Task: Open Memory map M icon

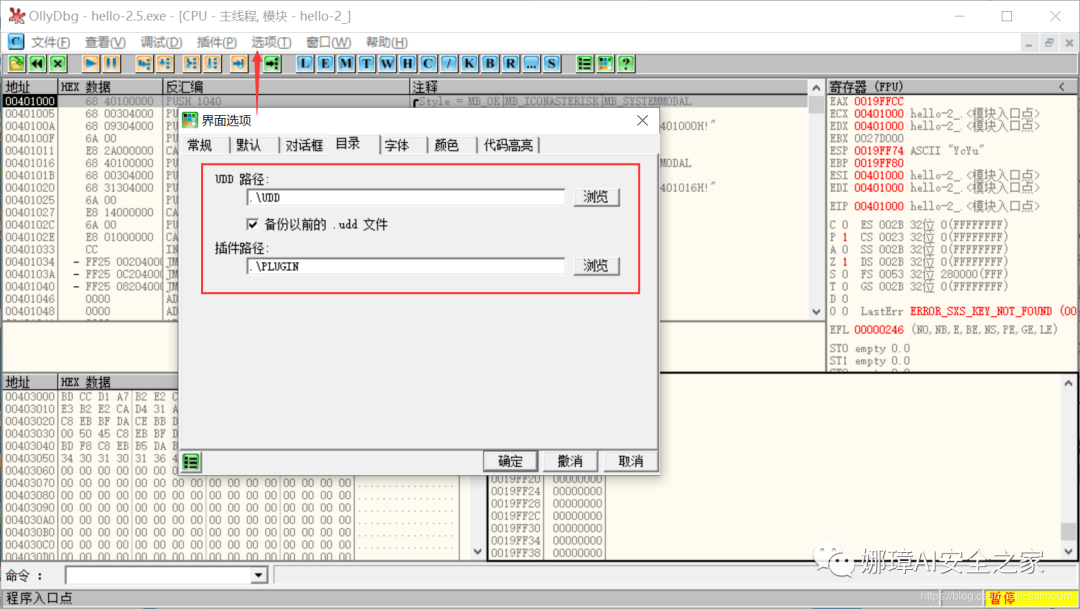Action: pyautogui.click(x=346, y=64)
